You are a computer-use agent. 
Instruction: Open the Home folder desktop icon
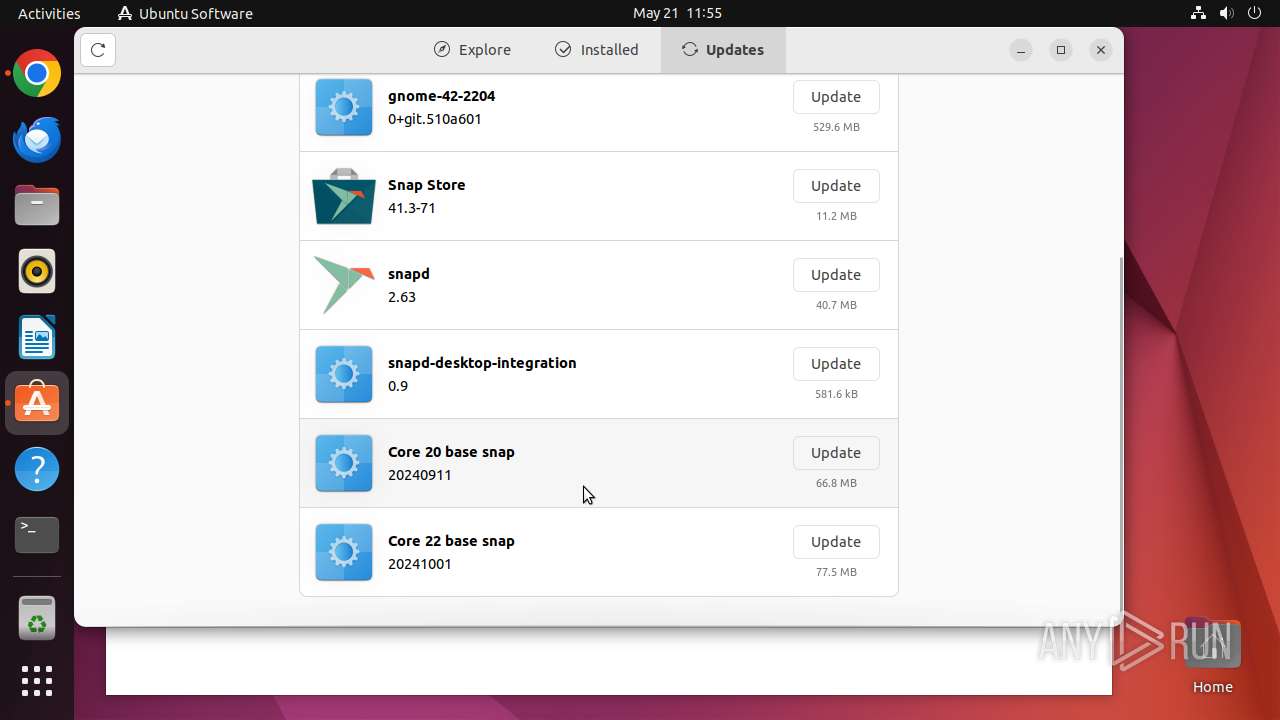(x=1212, y=656)
